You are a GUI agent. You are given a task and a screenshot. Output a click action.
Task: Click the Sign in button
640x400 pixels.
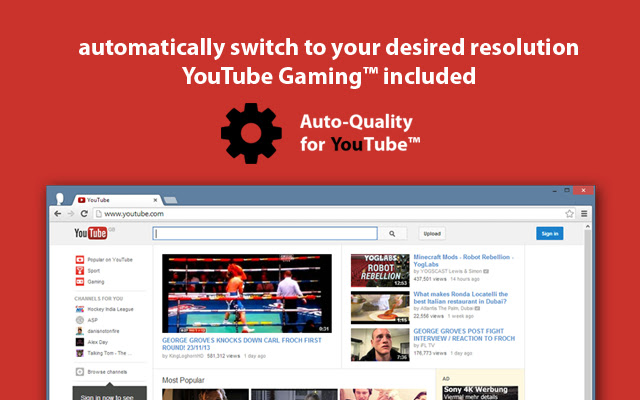(549, 233)
